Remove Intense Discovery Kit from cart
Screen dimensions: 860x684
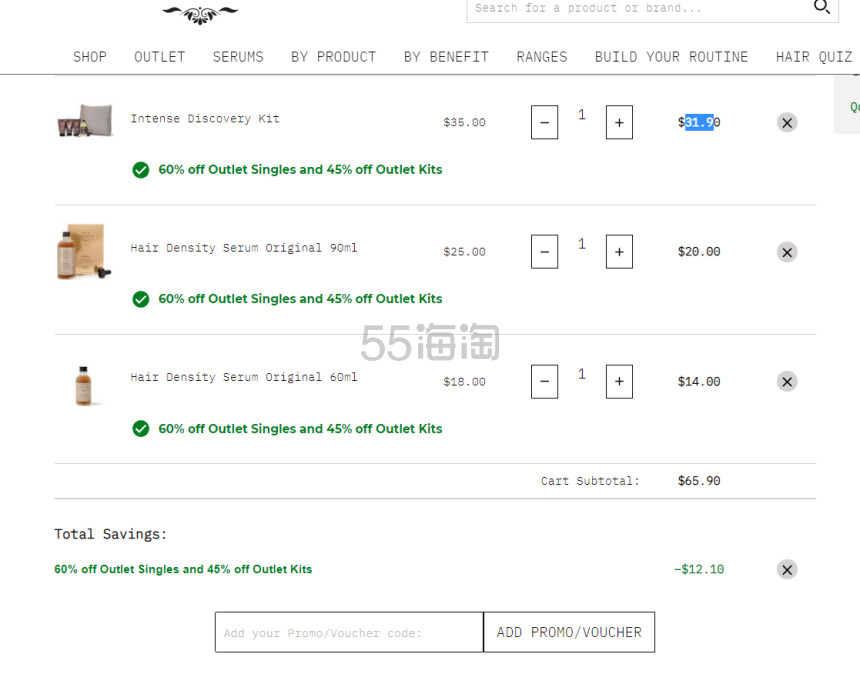click(787, 122)
